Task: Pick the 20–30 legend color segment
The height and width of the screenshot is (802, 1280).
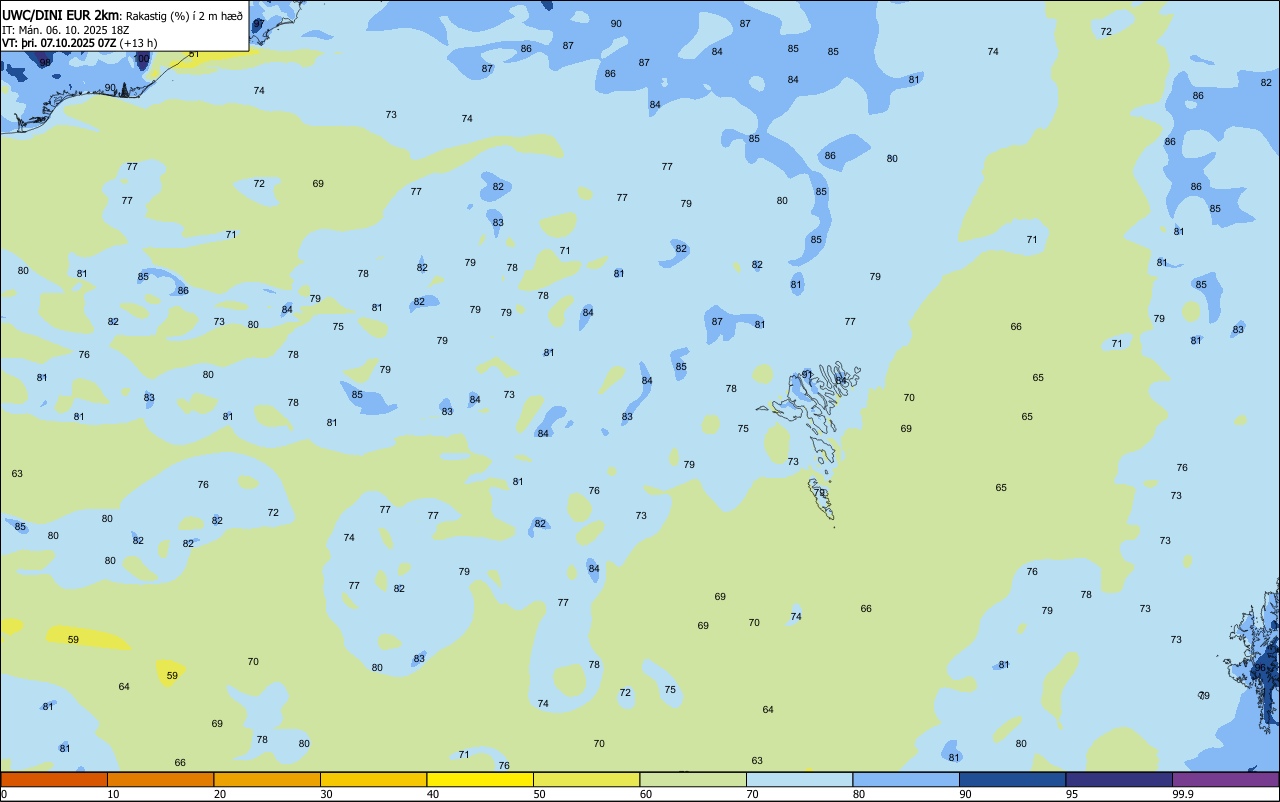Action: (x=267, y=779)
